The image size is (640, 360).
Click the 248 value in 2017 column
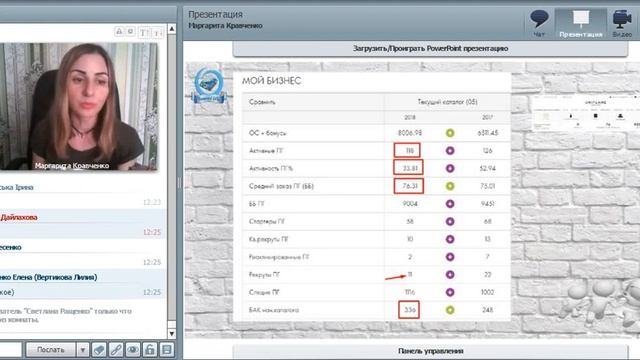[487, 310]
